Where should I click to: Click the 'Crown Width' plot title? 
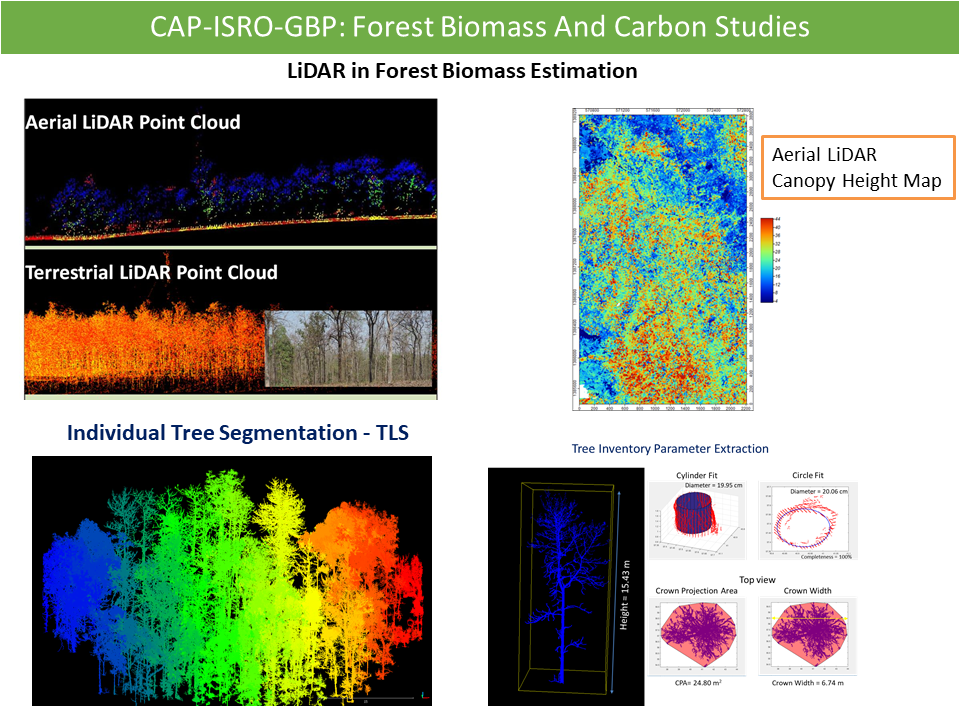coord(808,591)
